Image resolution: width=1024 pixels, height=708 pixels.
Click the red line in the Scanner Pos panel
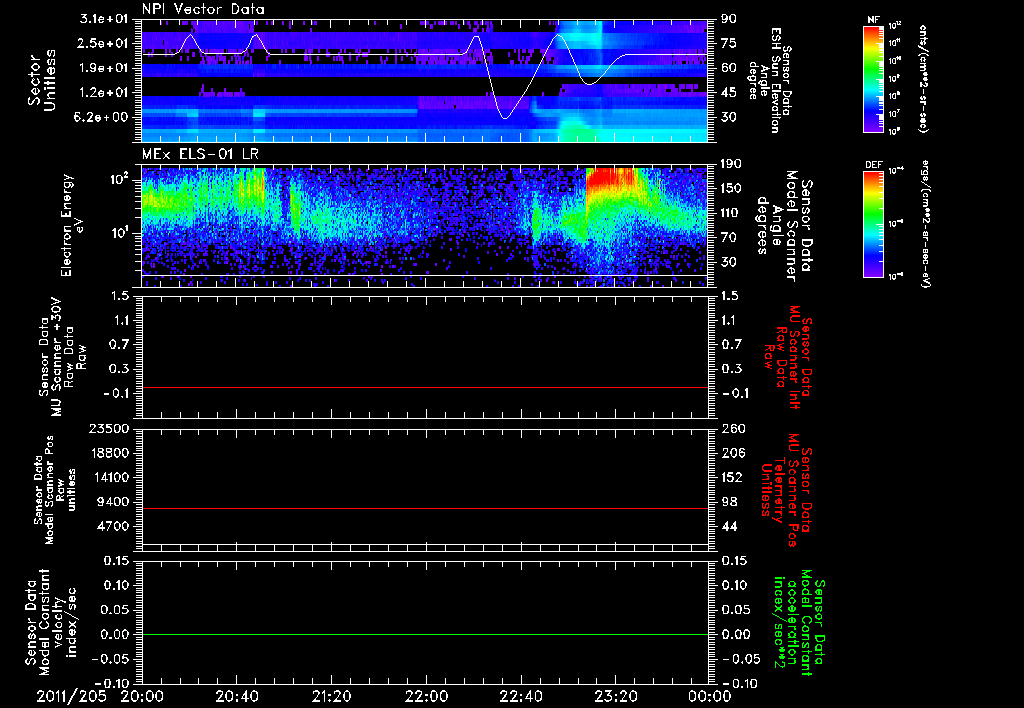pos(425,508)
